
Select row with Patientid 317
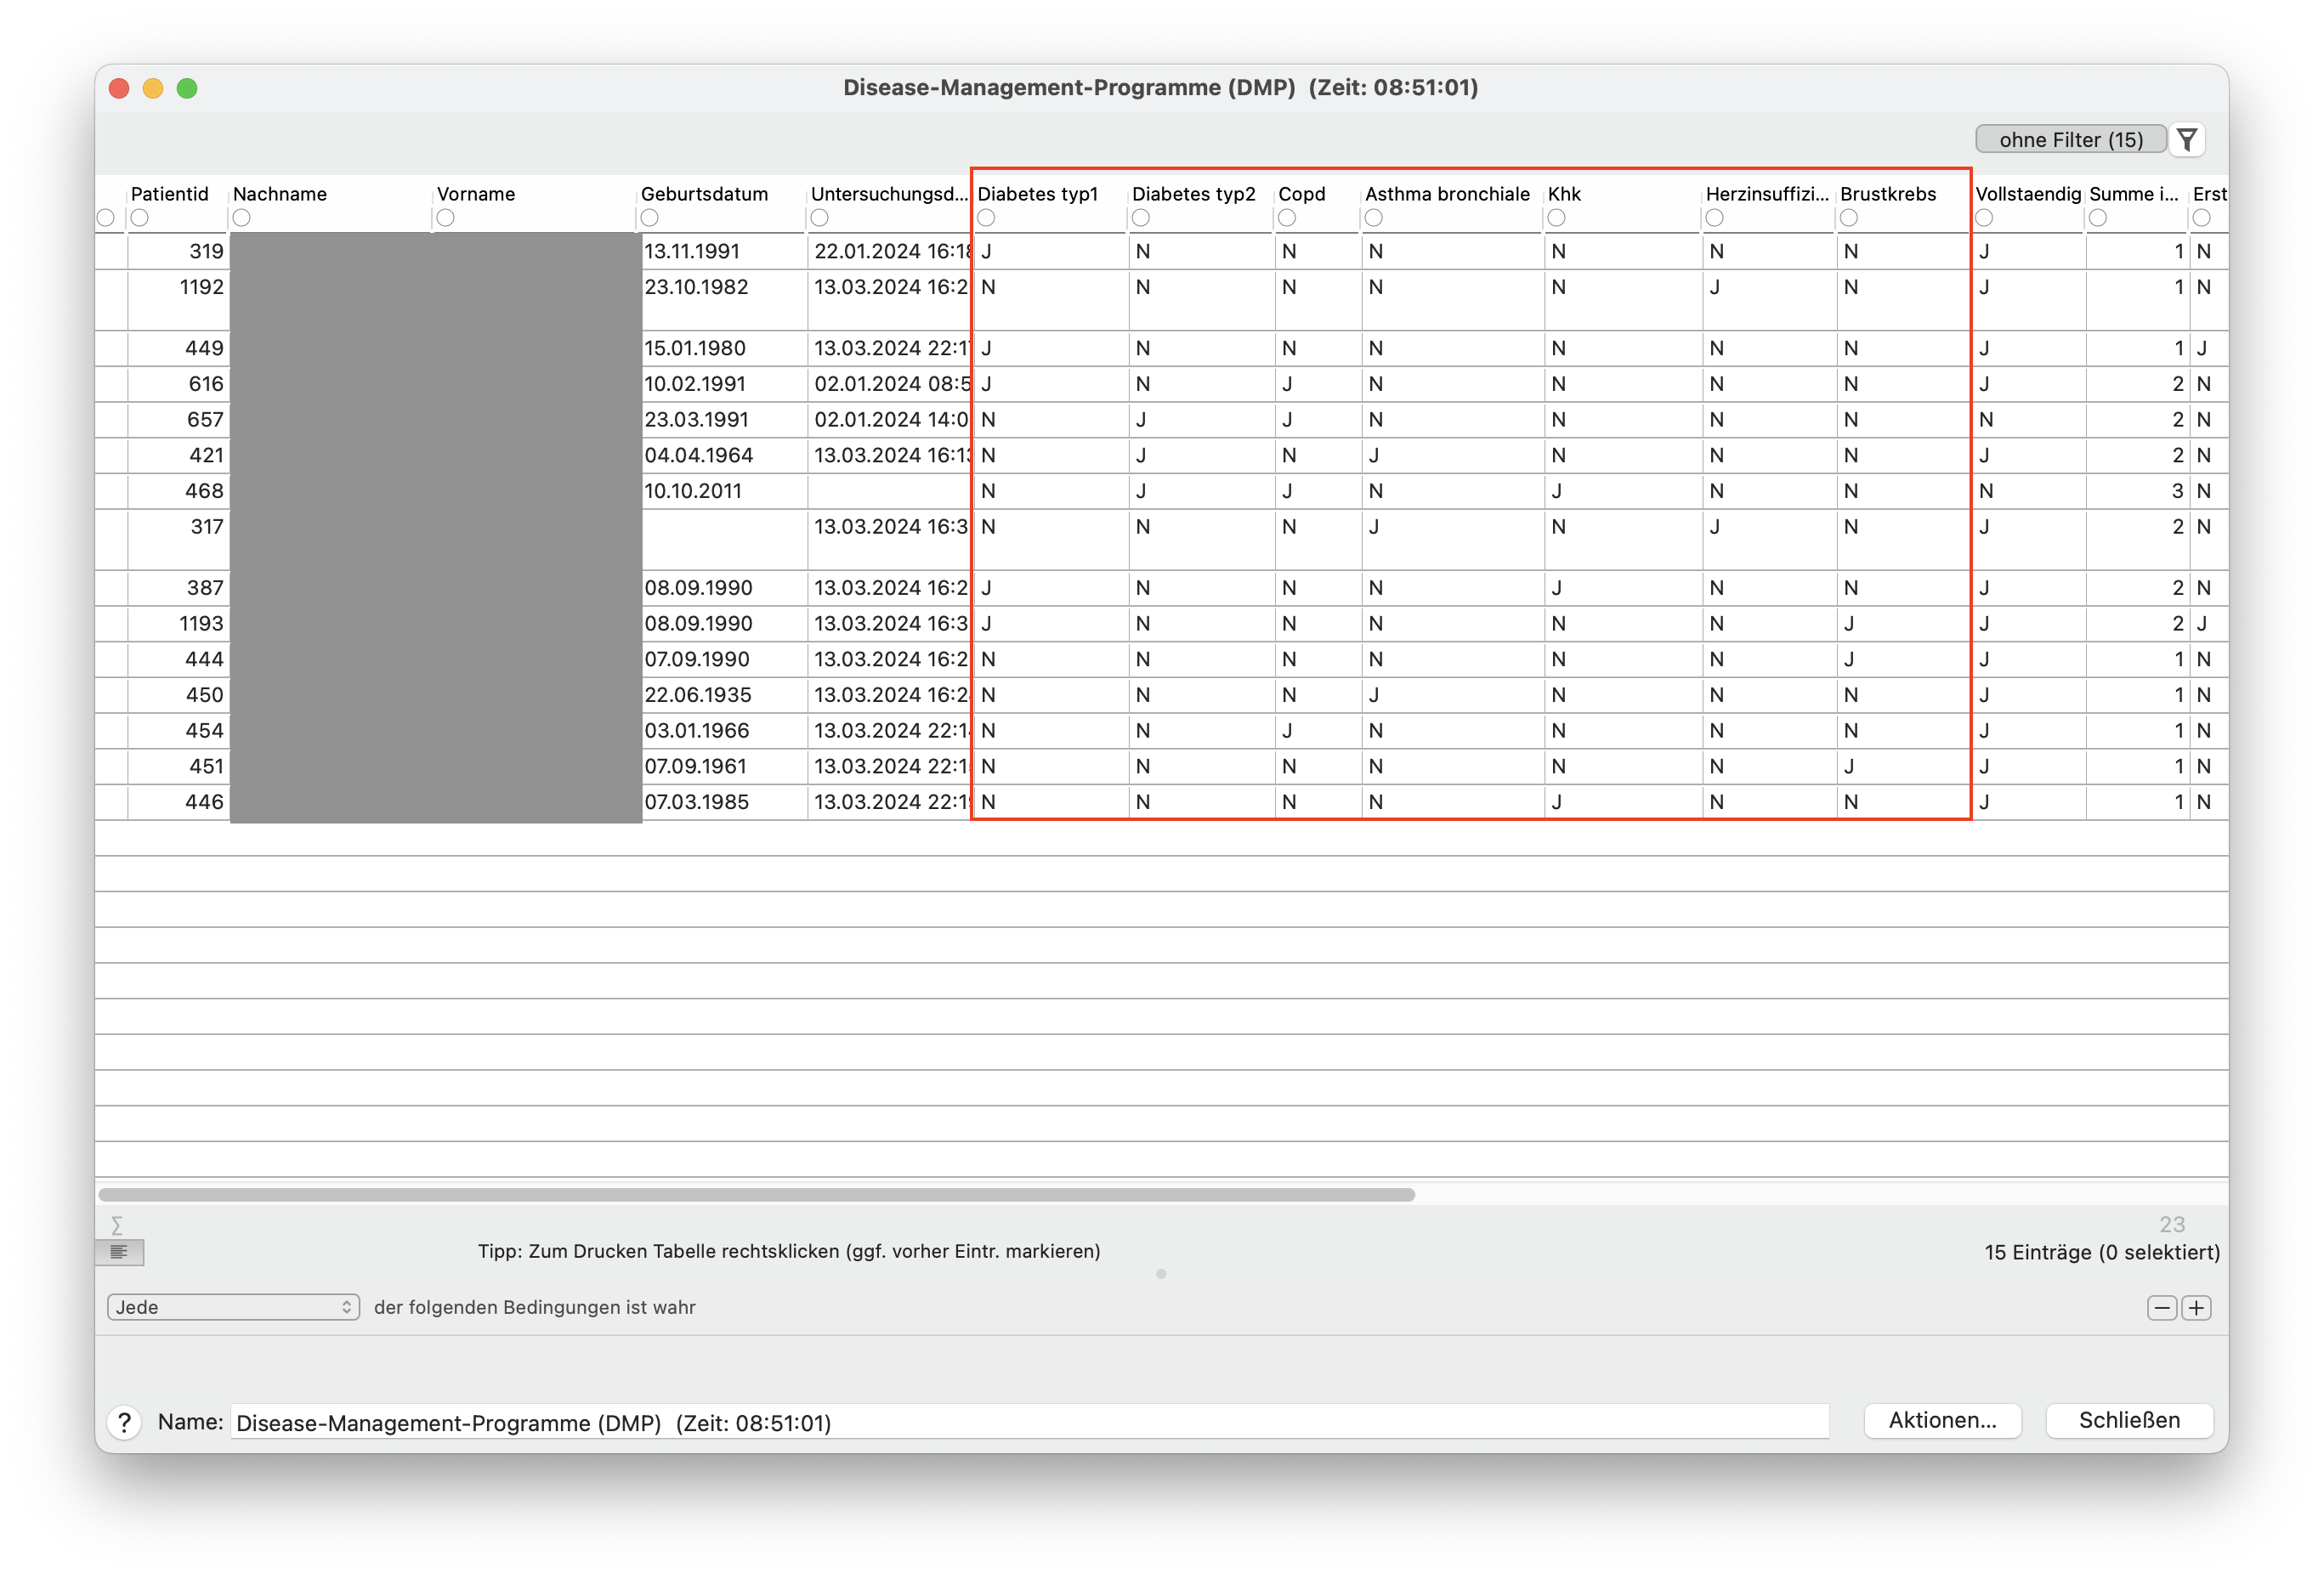point(1162,540)
